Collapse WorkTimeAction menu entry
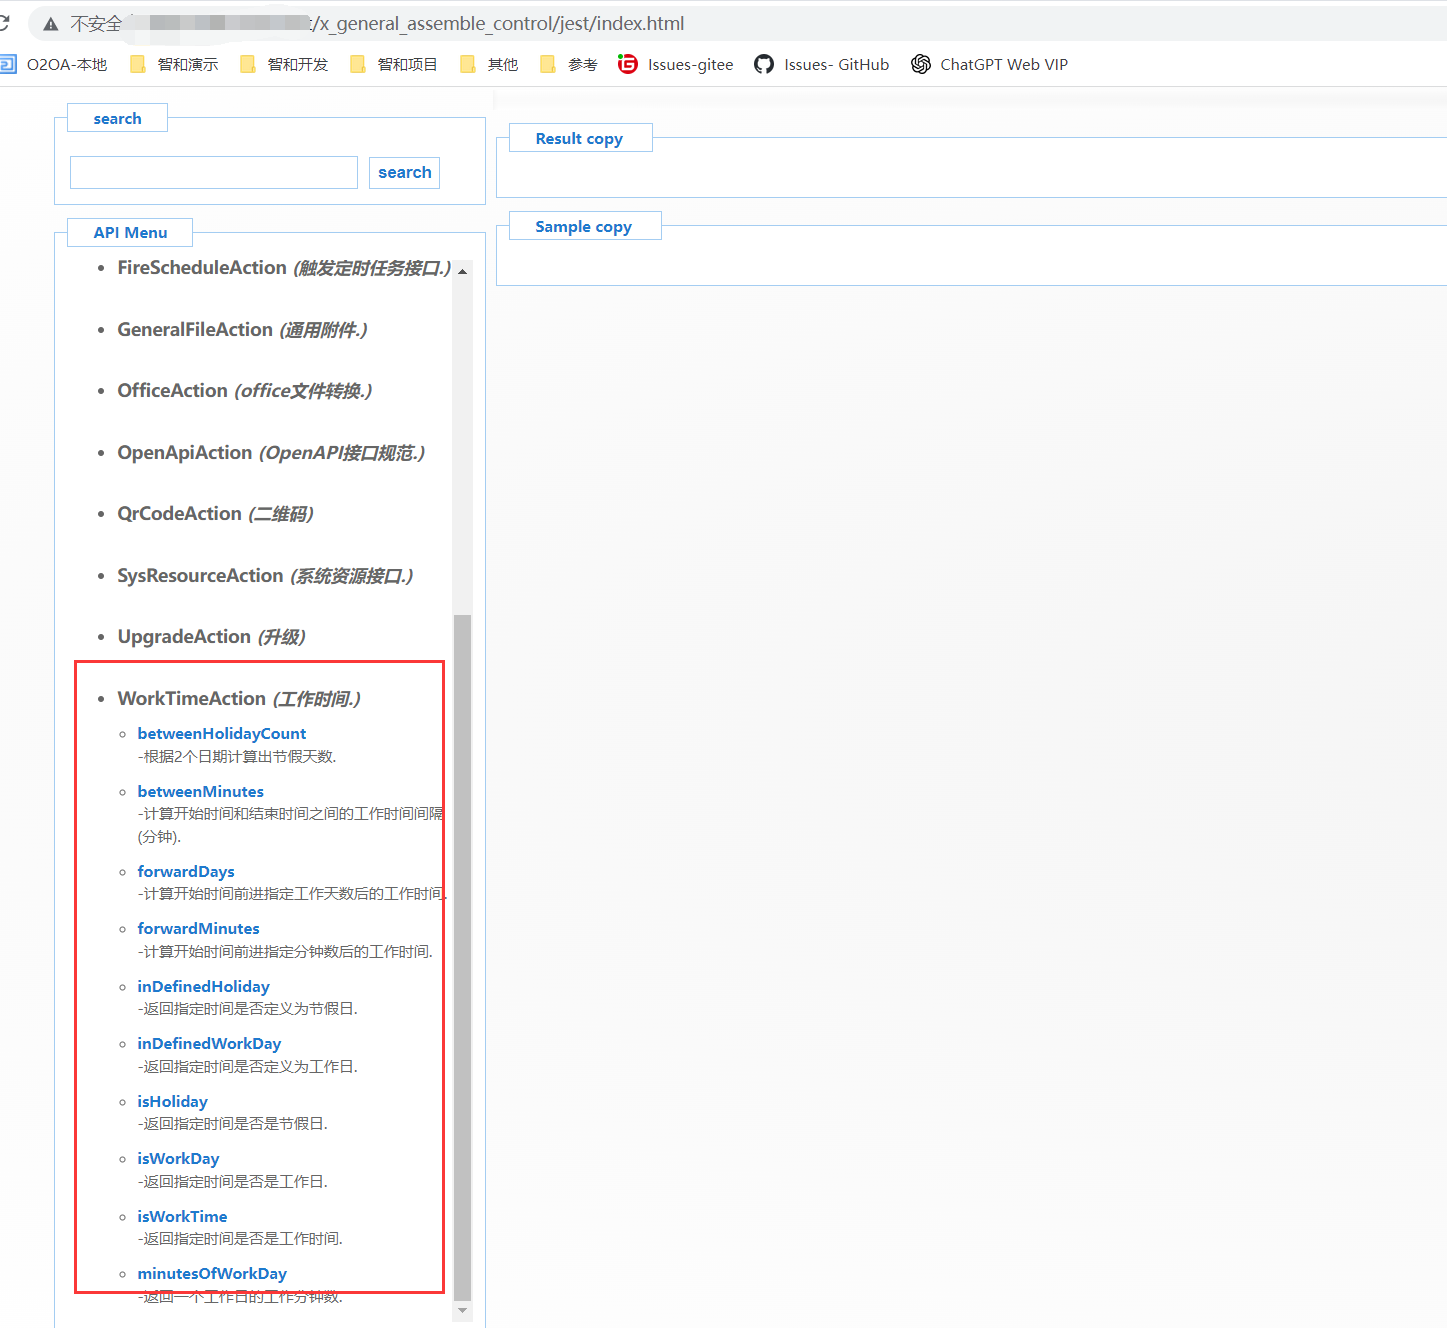The height and width of the screenshot is (1328, 1447). [x=239, y=699]
